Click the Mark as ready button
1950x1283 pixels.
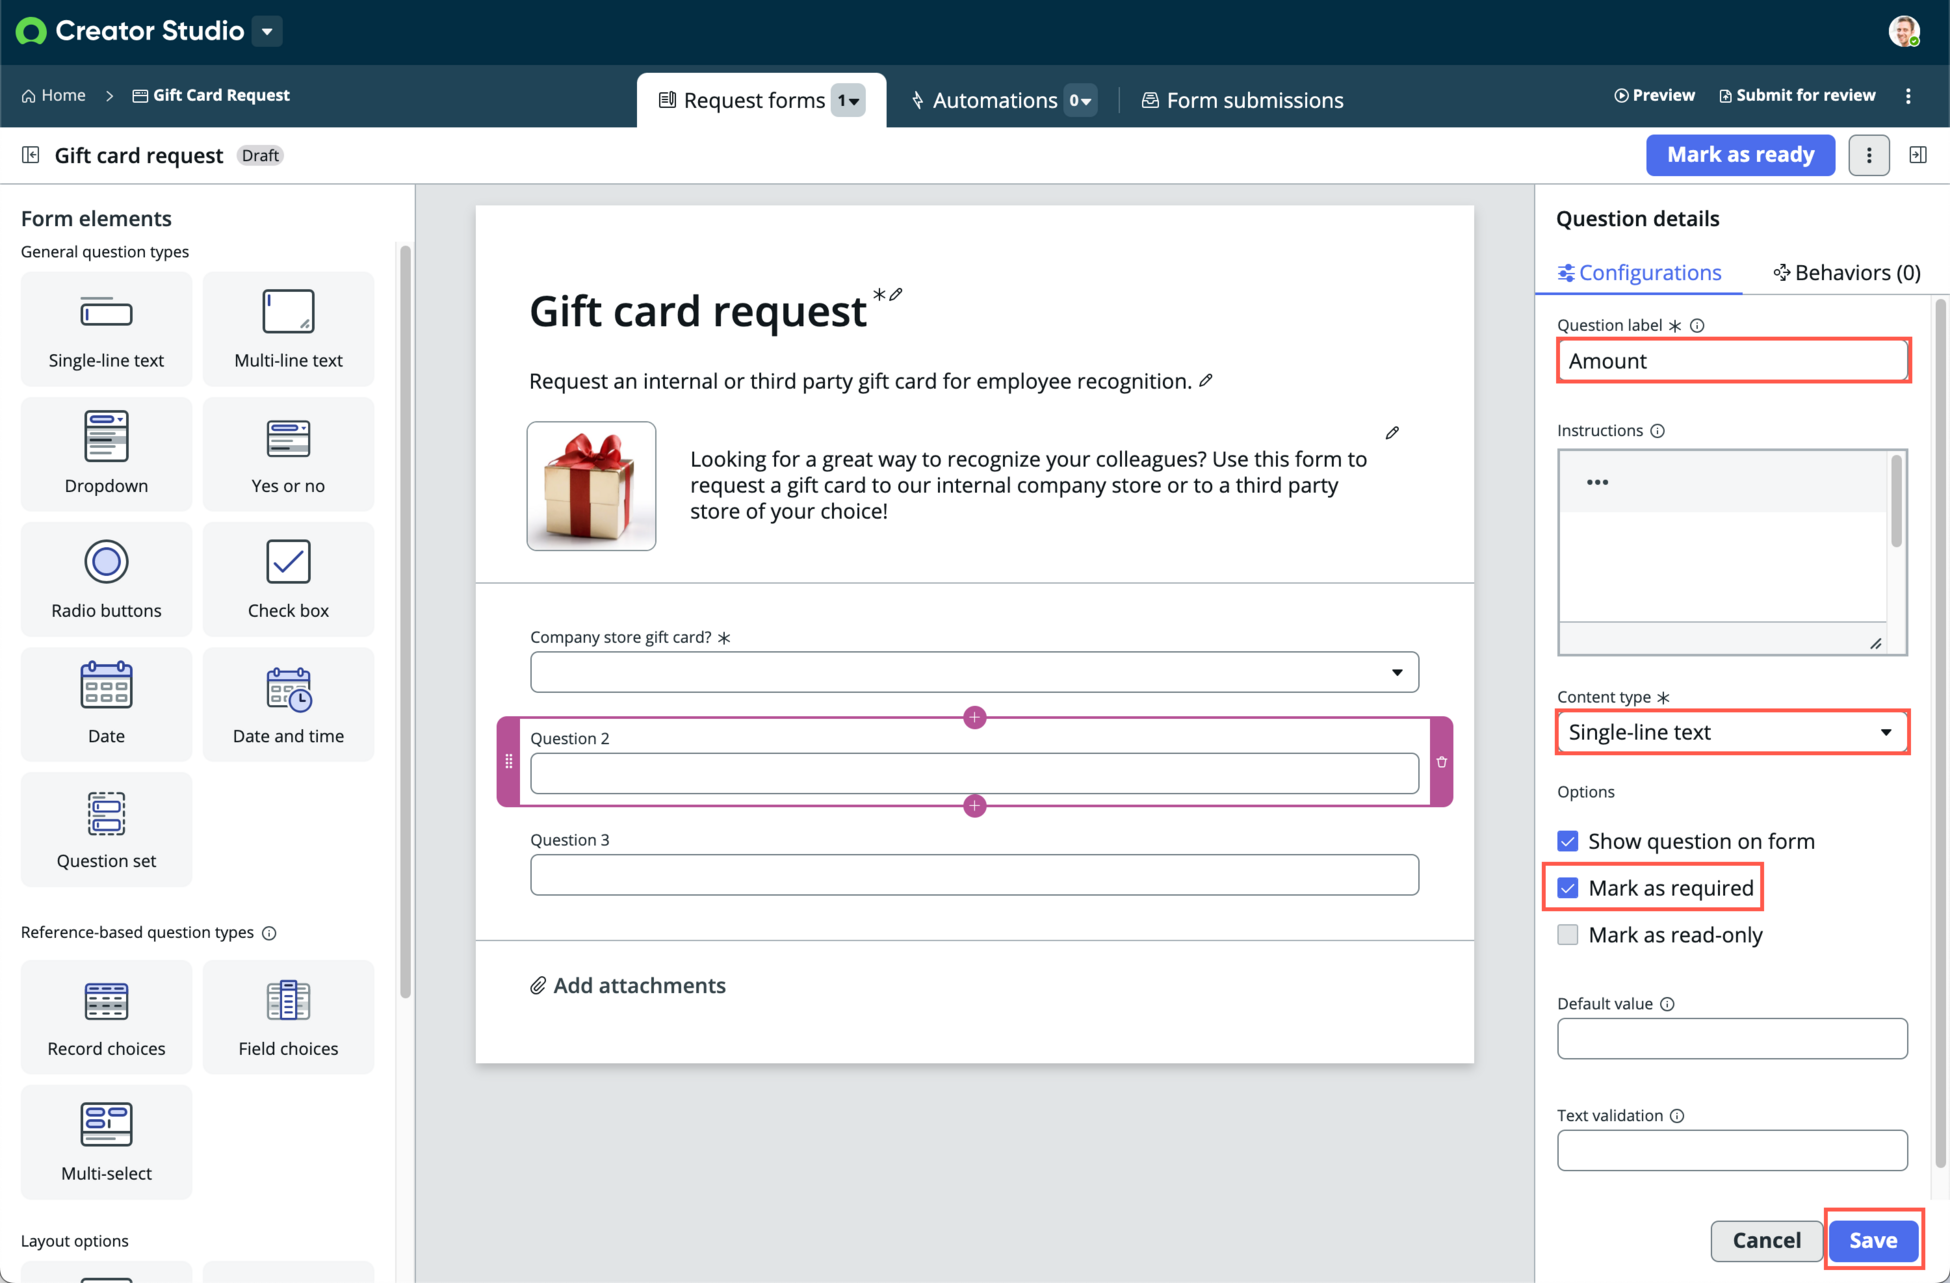[x=1740, y=155]
